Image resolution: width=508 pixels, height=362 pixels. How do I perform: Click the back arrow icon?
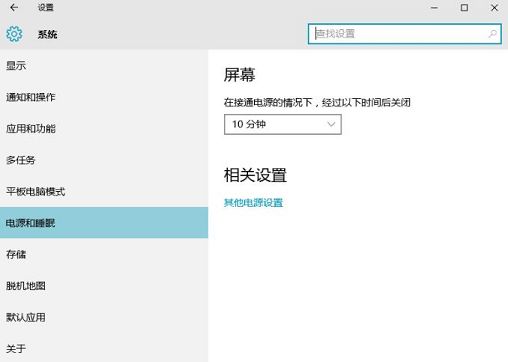pos(14,7)
